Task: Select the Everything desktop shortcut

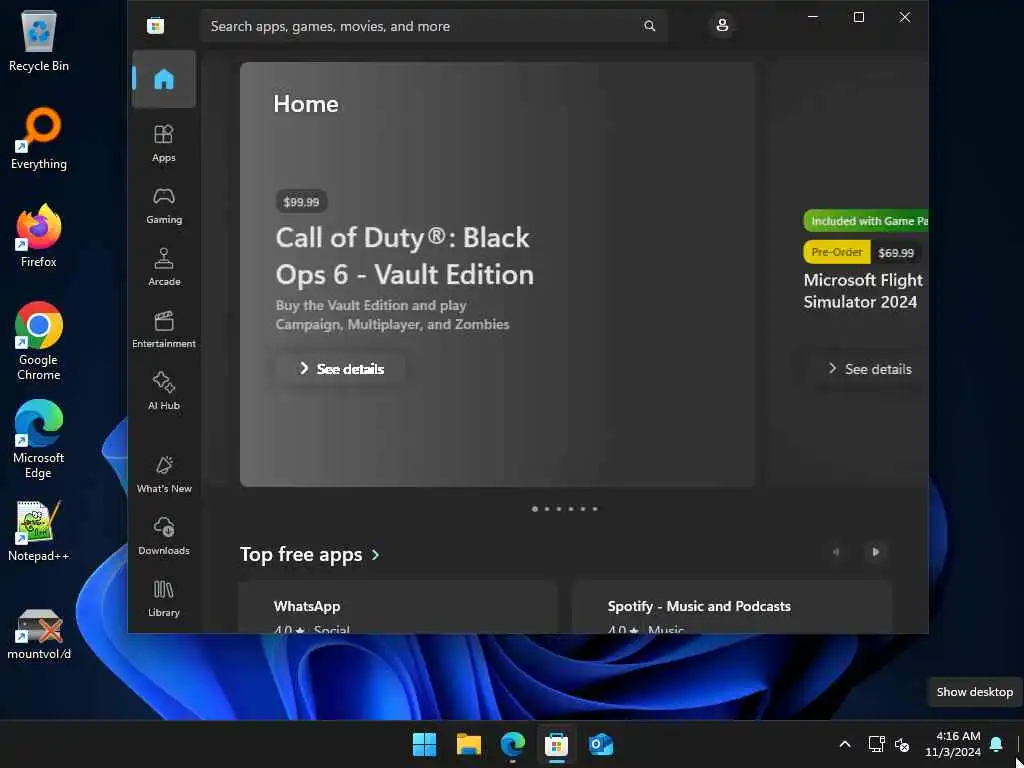Action: (x=39, y=139)
